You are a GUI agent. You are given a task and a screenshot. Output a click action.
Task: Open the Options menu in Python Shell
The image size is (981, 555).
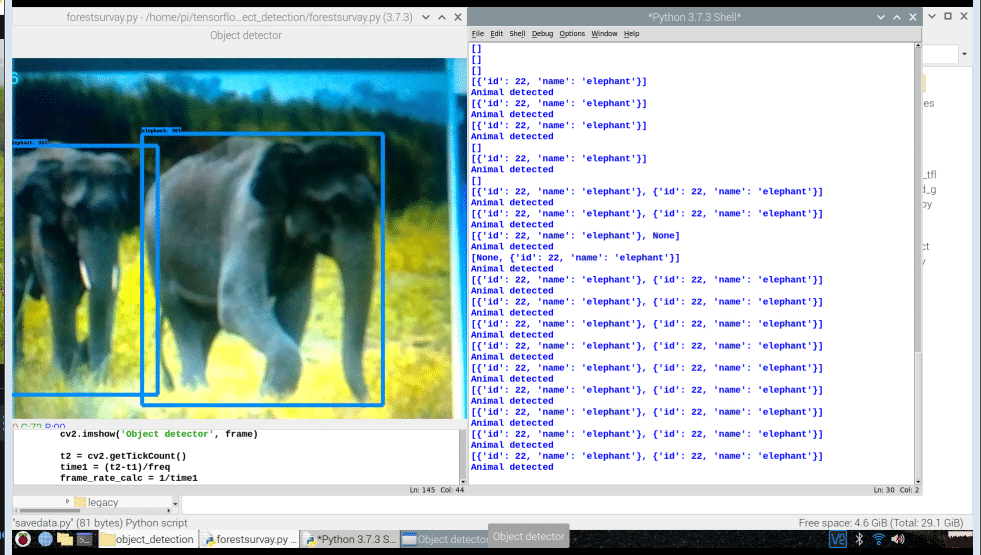572,34
